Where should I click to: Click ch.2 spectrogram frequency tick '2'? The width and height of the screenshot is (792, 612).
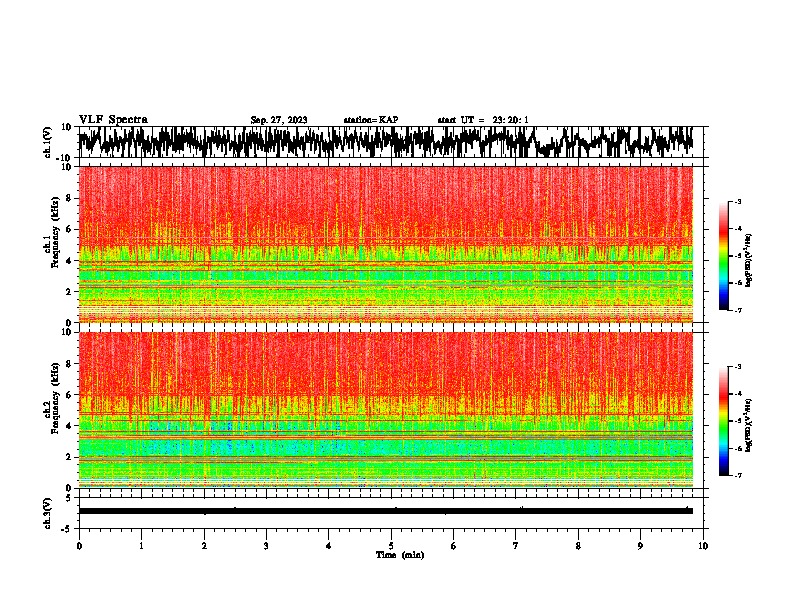[x=69, y=457]
